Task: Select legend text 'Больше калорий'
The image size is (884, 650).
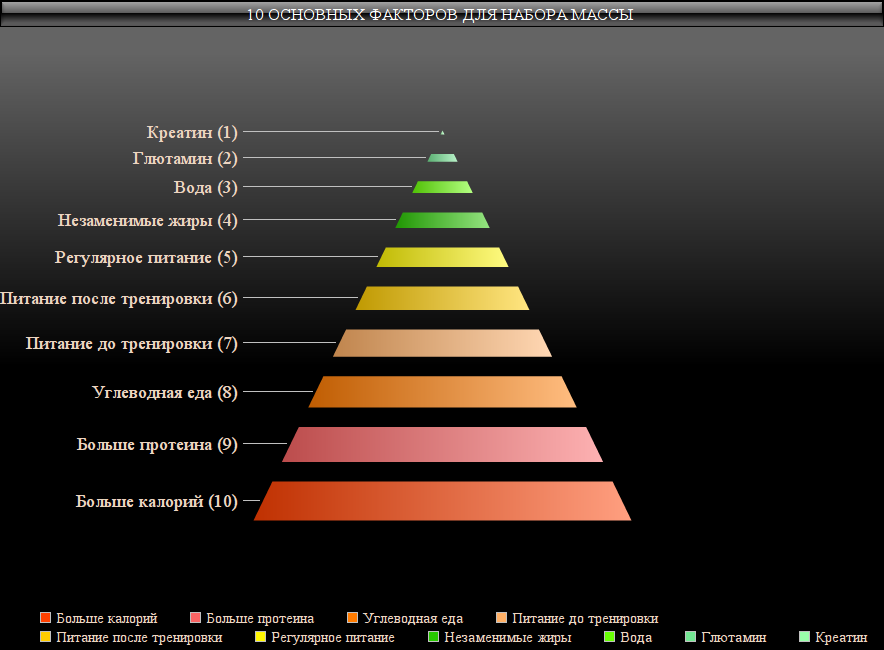Action: click(107, 618)
